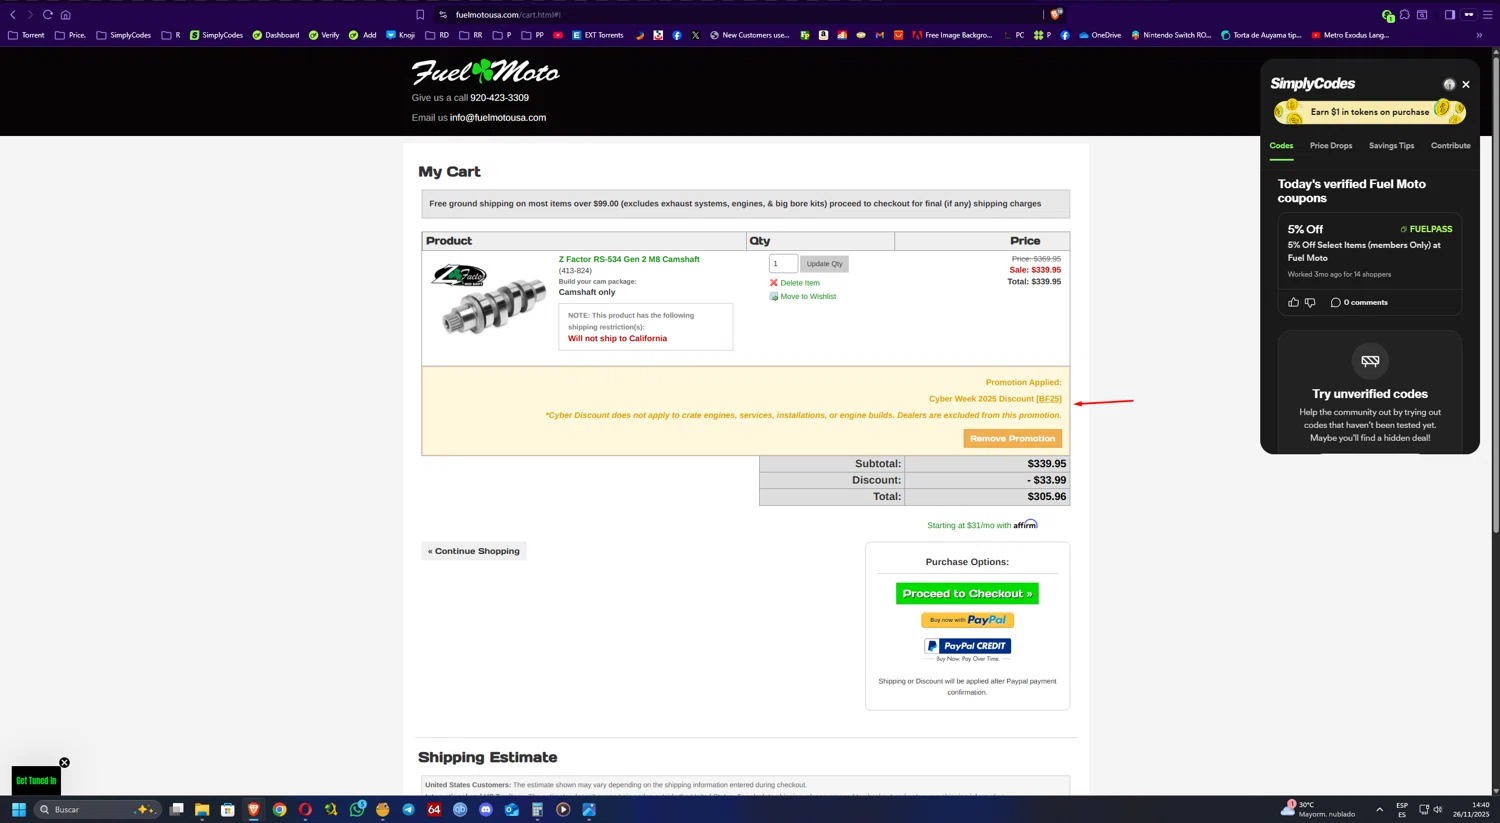
Task: Click the Remove Promotion button
Action: click(x=1012, y=439)
